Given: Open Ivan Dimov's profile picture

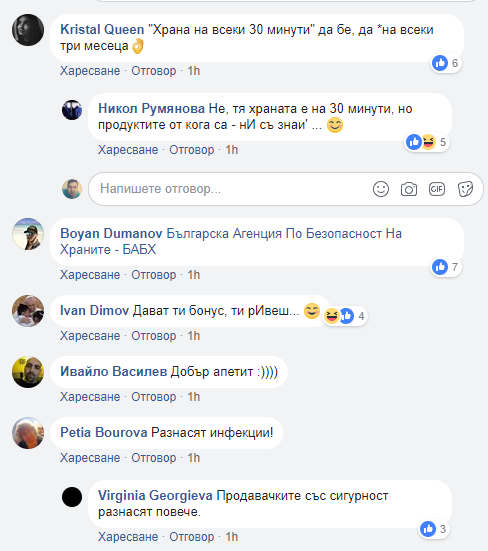Looking at the screenshot, I should (28, 311).
